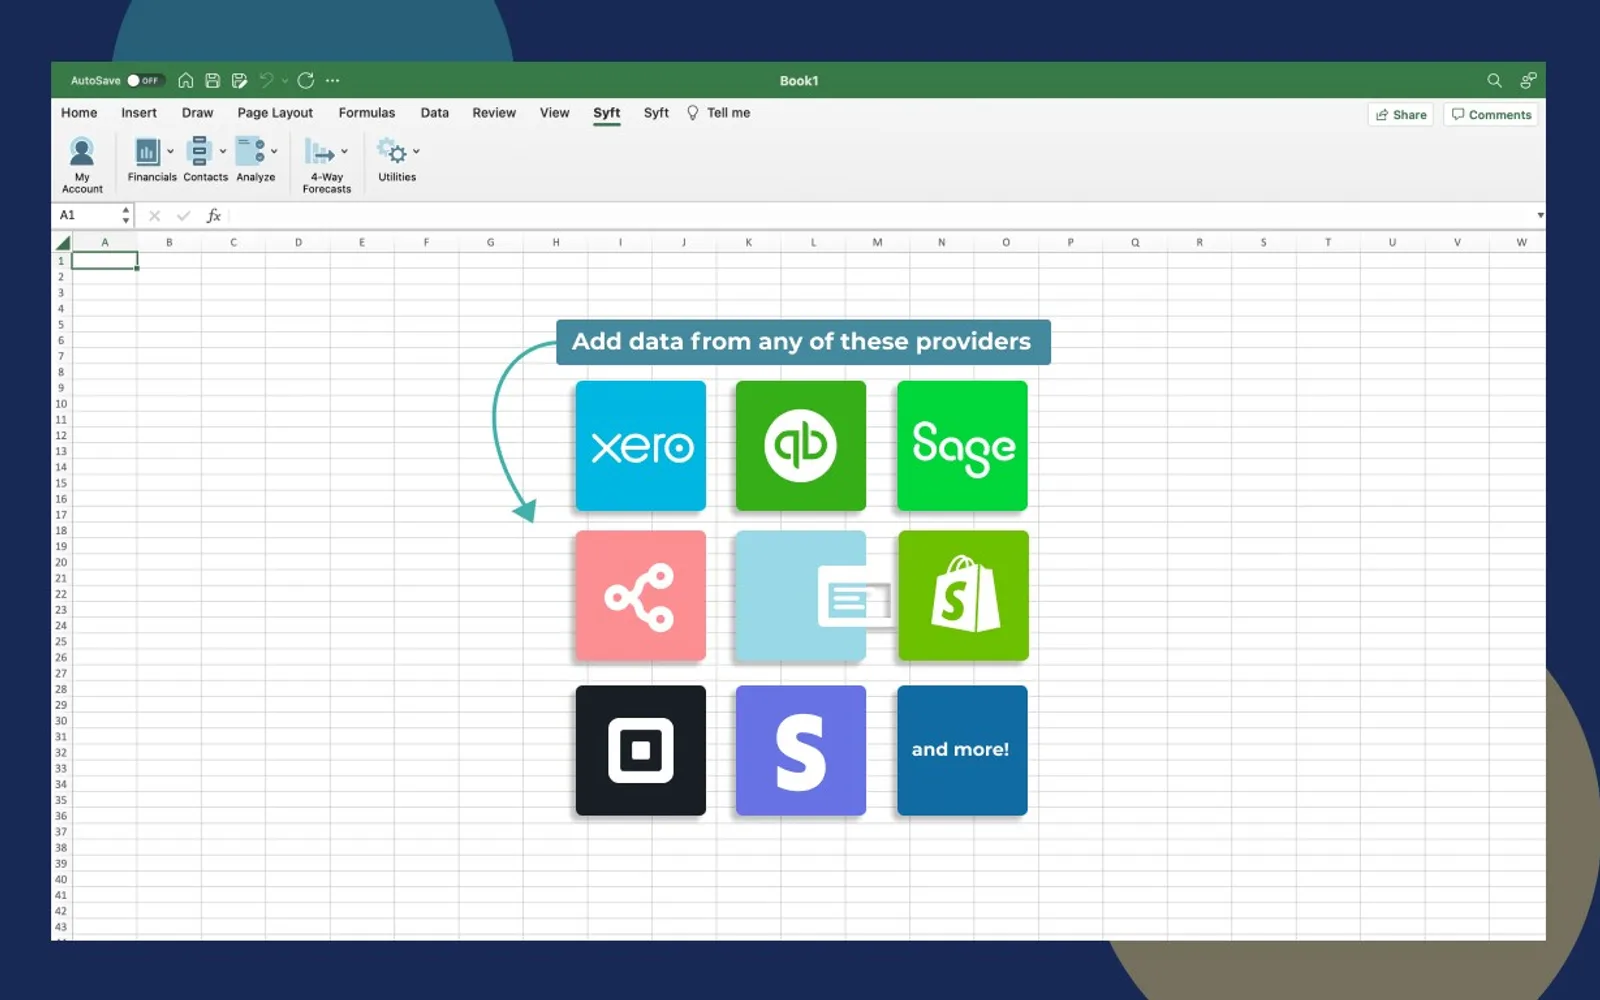Switch to the Formulas tab
1600x1000 pixels.
(367, 113)
